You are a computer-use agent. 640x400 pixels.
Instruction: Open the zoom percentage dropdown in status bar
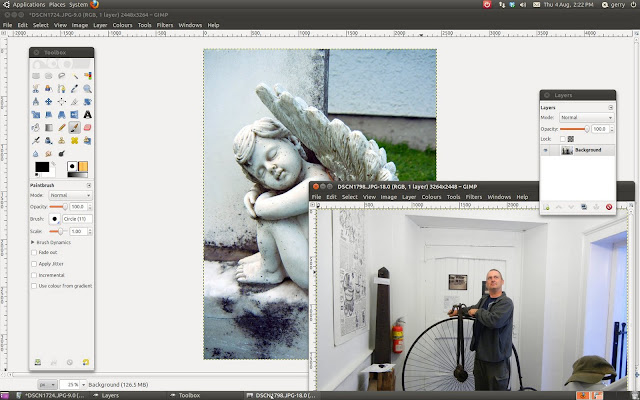83,384
